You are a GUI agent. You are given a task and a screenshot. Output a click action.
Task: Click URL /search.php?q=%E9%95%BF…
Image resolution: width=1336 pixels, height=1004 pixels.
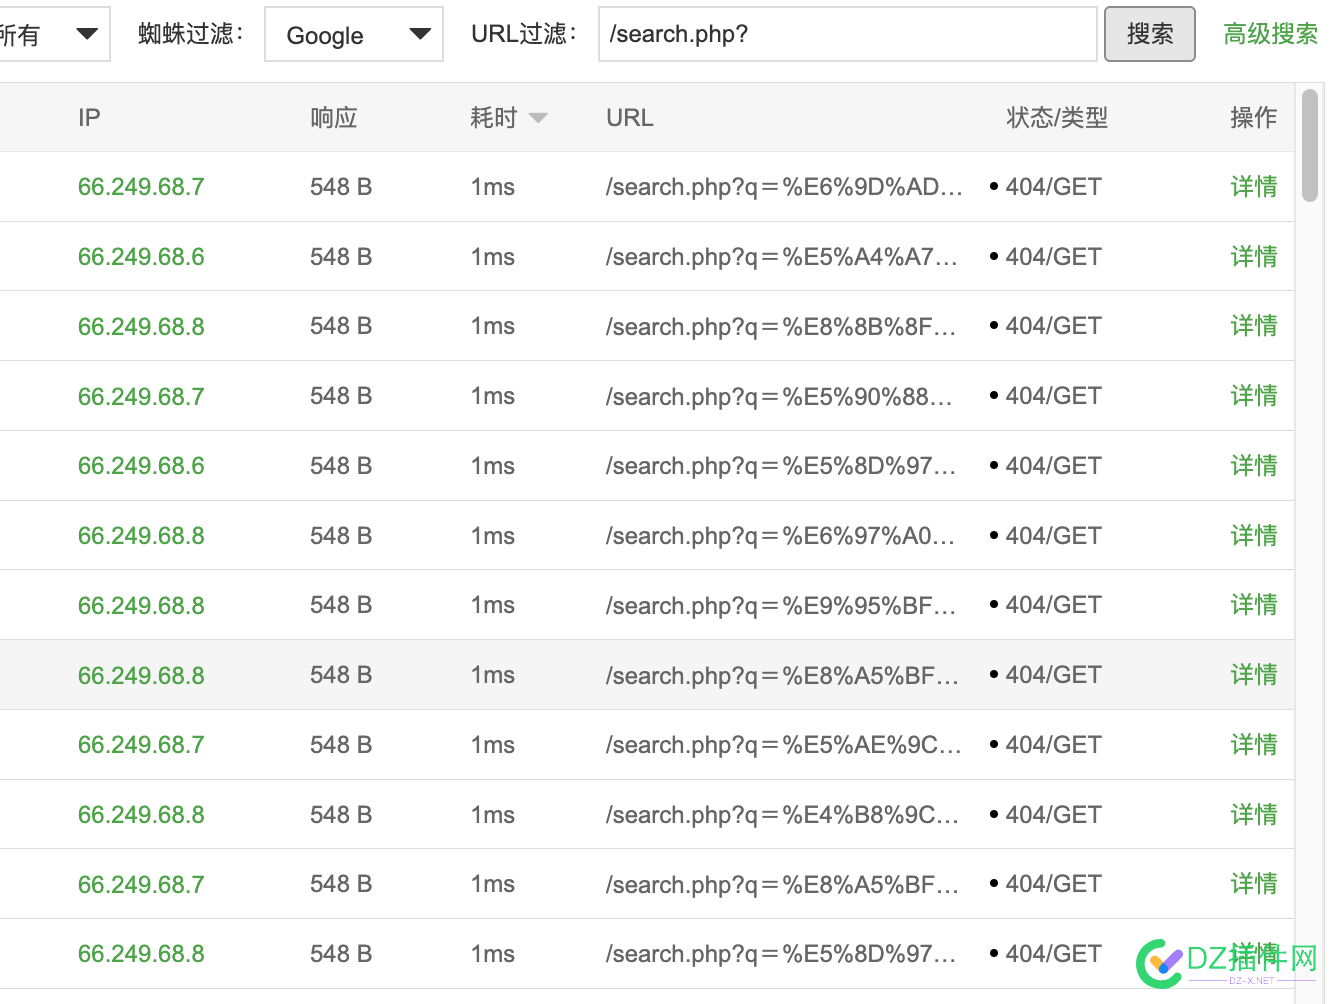782,606
